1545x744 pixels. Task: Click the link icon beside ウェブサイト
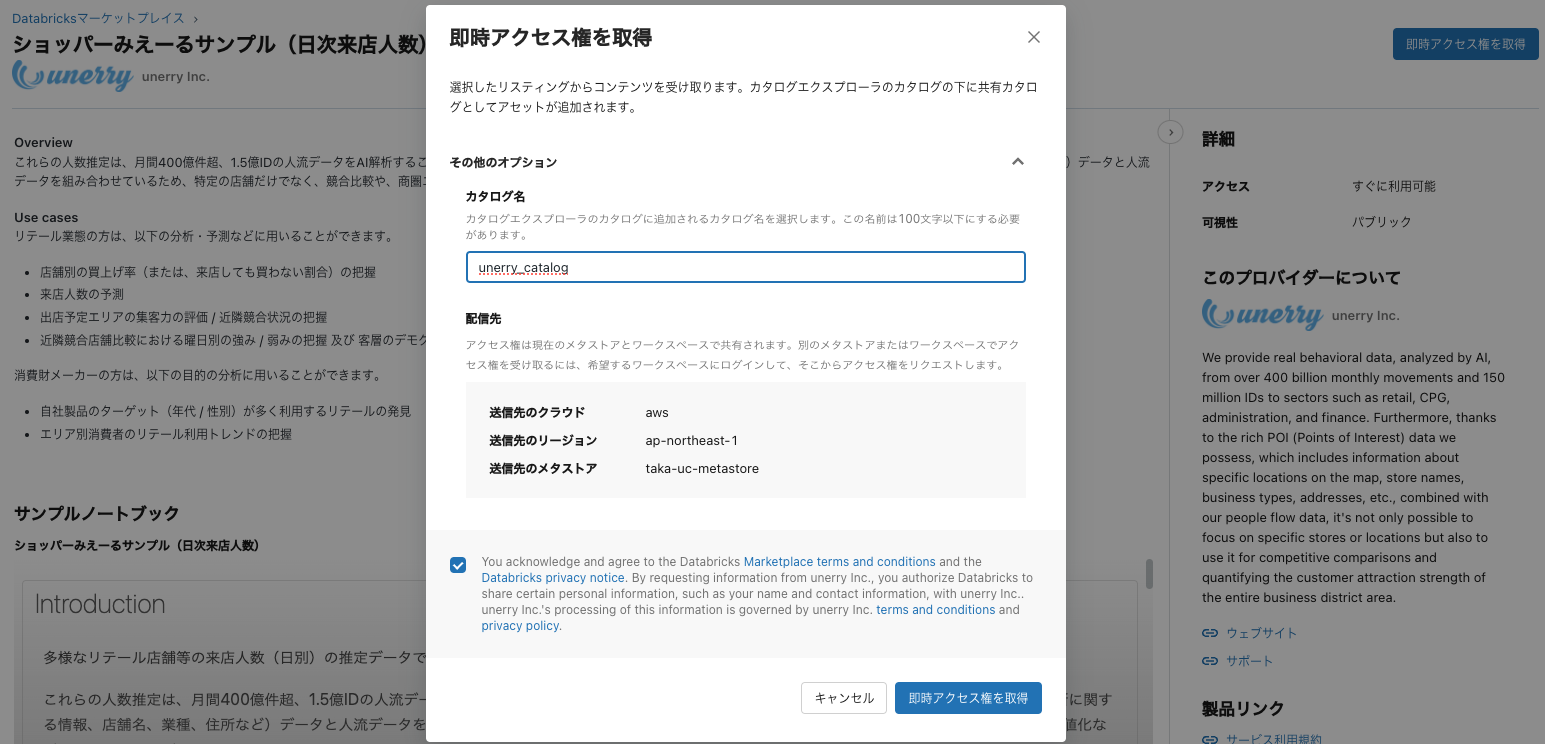(1210, 633)
